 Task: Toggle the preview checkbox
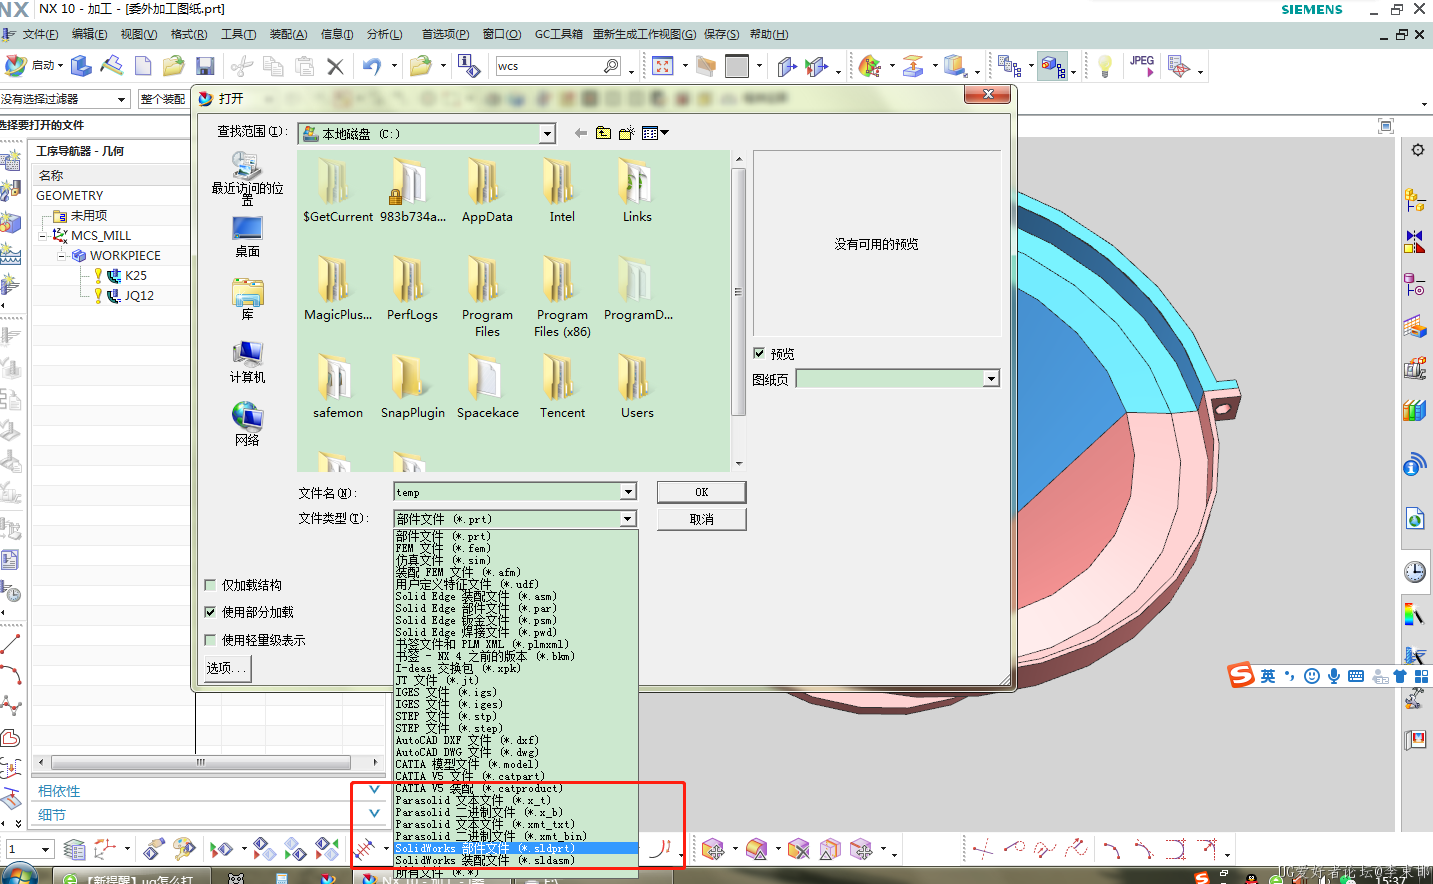coord(759,353)
